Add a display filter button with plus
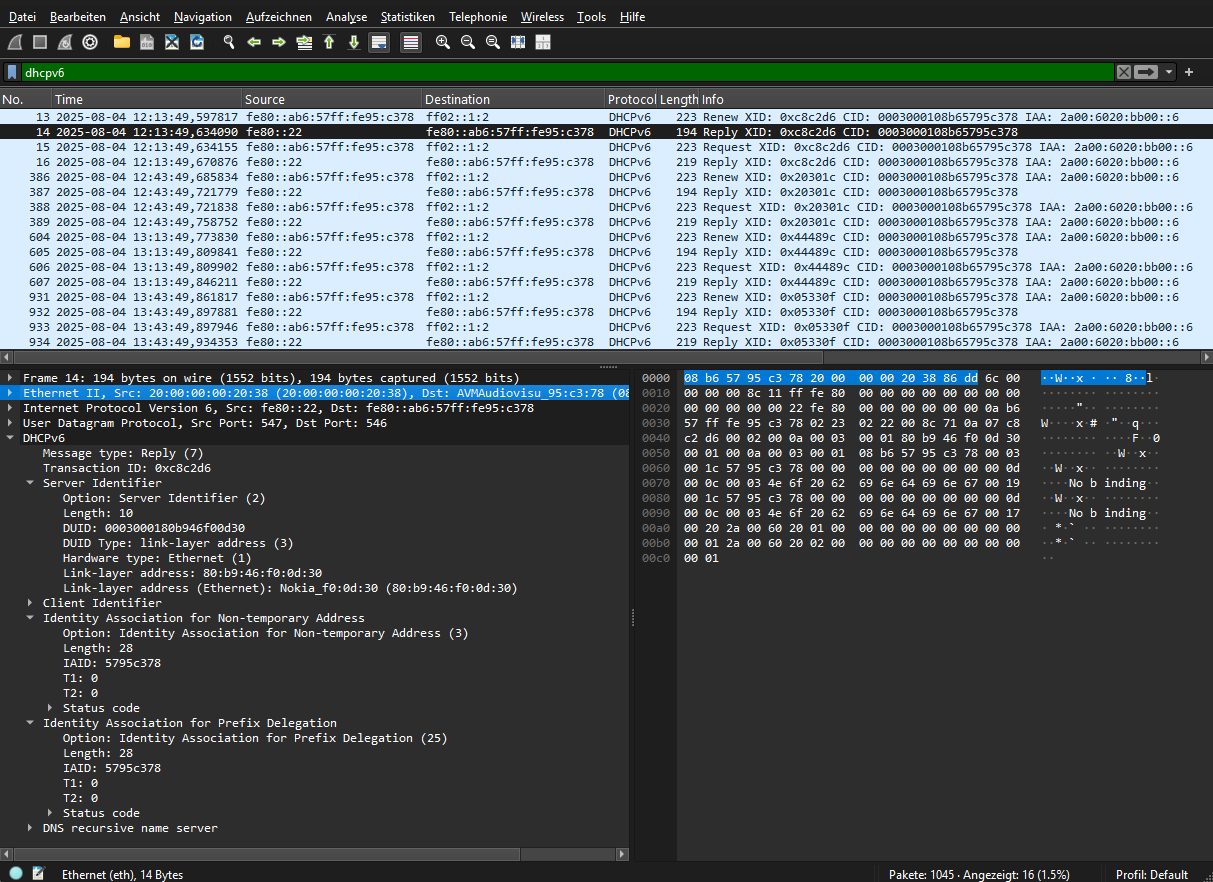 pos(1189,72)
